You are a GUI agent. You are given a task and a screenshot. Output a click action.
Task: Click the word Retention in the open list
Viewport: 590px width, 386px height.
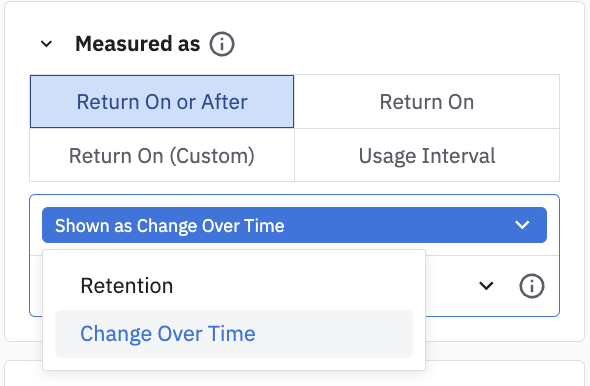tap(127, 286)
